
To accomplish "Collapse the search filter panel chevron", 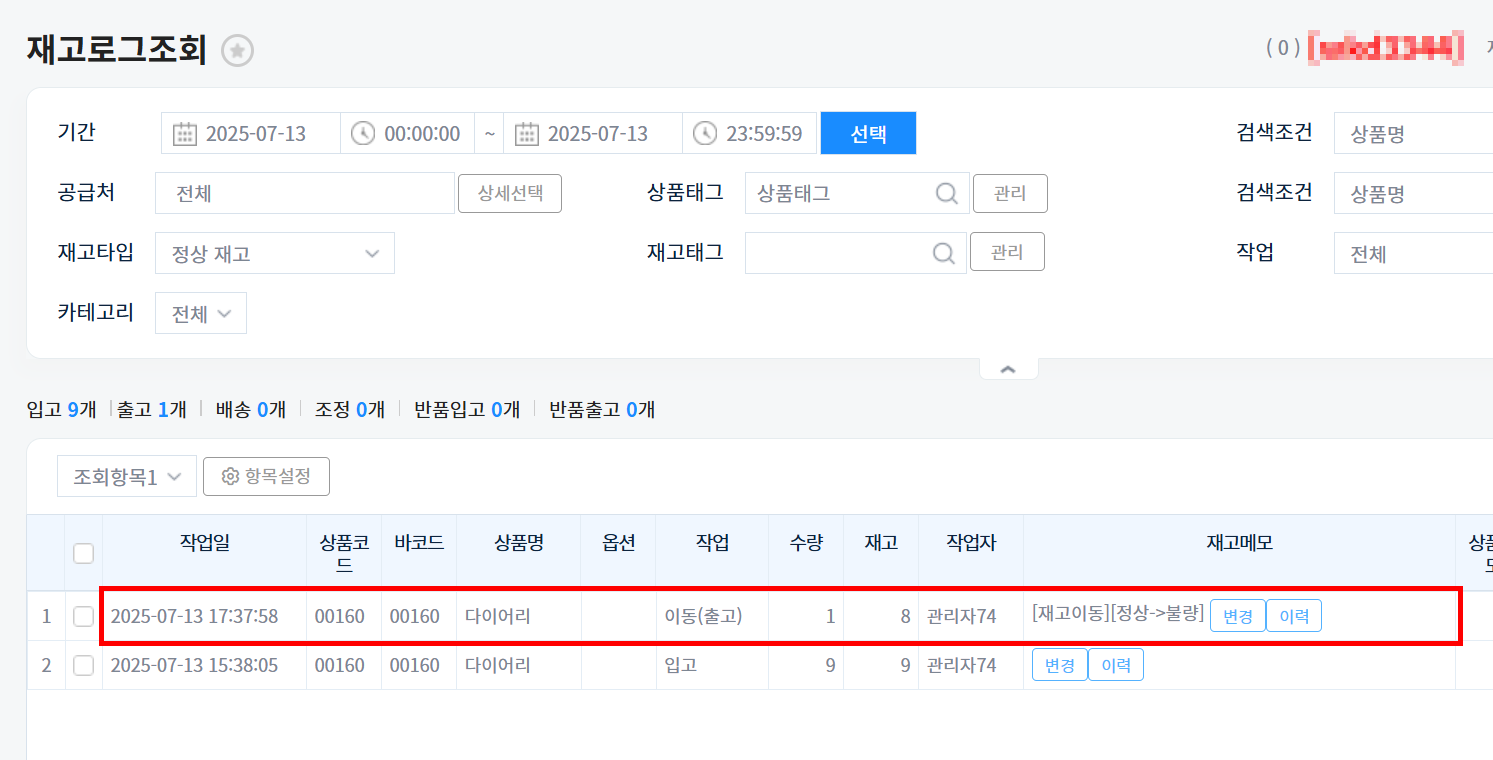I will 1008,369.
